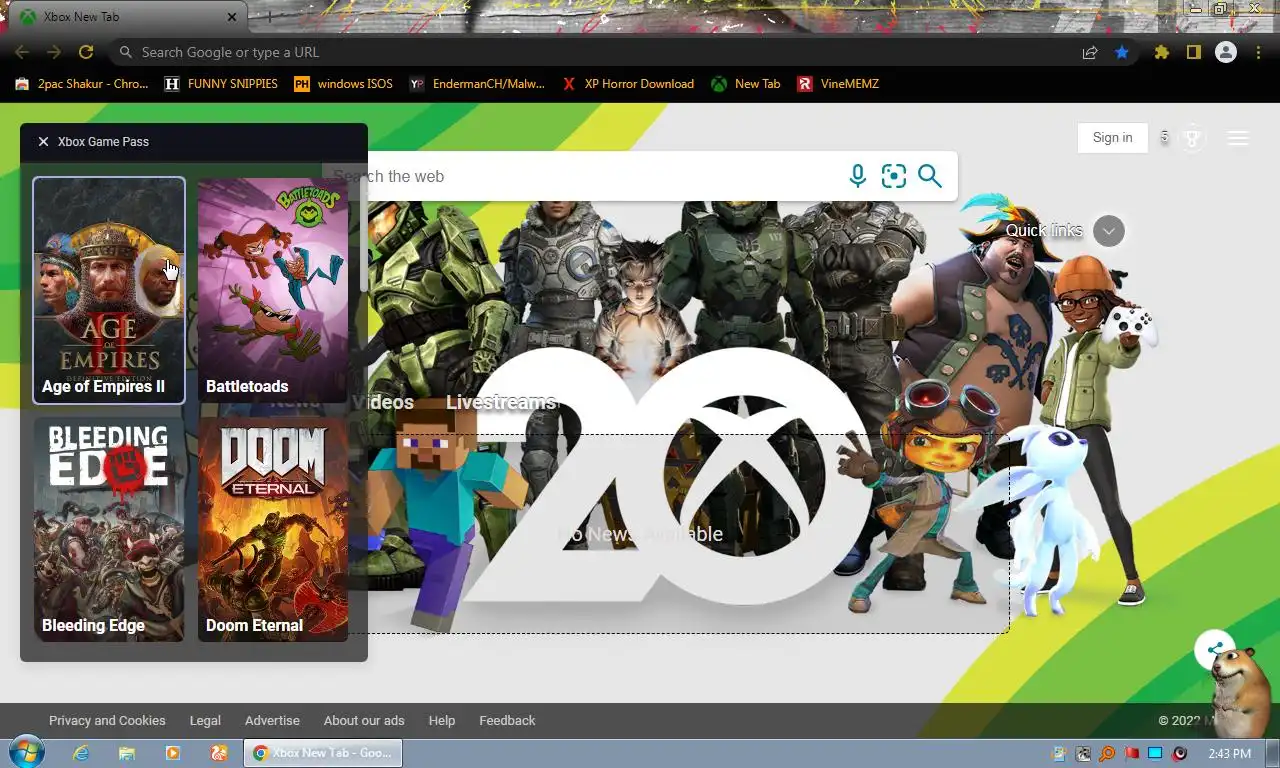This screenshot has width=1280, height=768.
Task: Open the rewards trophy icon
Action: click(1191, 138)
